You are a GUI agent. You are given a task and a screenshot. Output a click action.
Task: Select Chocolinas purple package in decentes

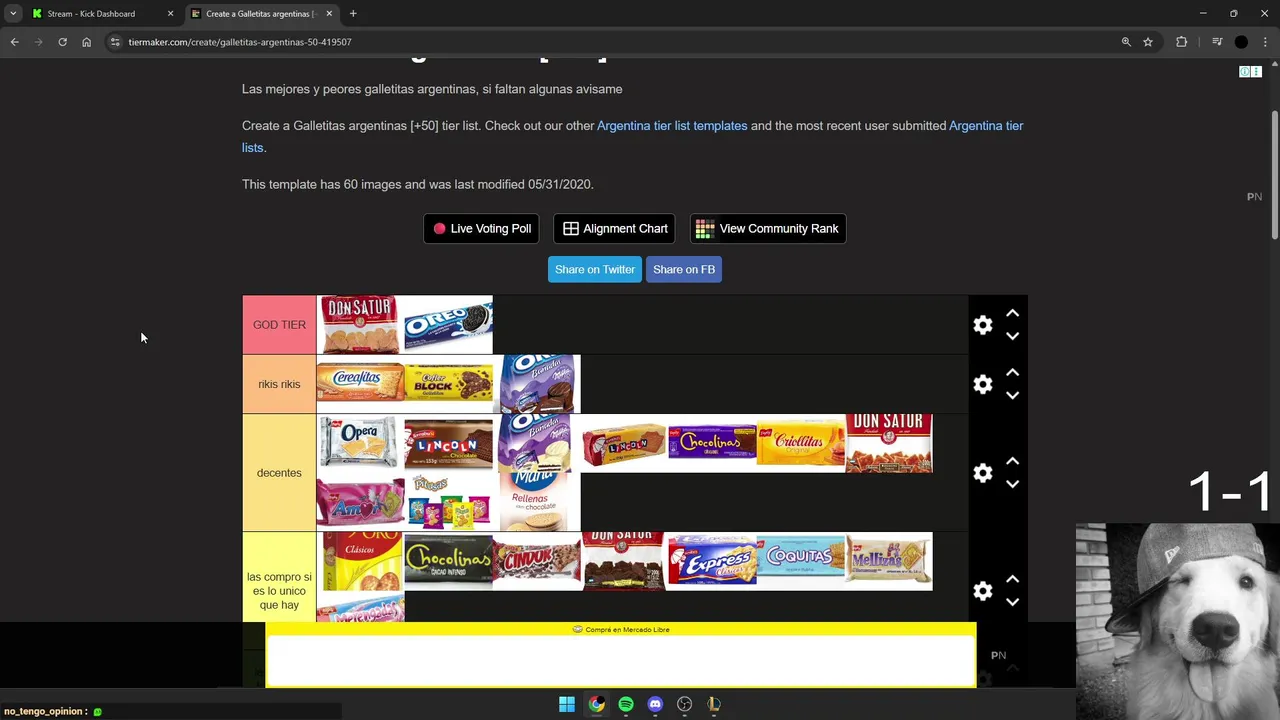[x=712, y=443]
